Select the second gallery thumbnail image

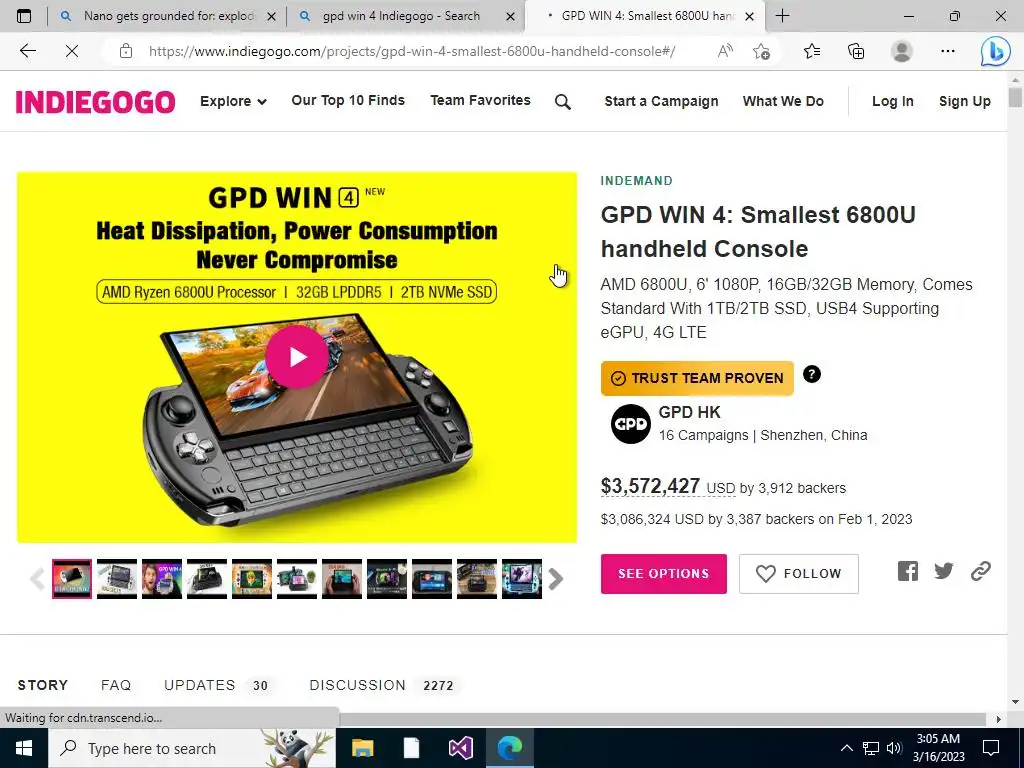[117, 579]
